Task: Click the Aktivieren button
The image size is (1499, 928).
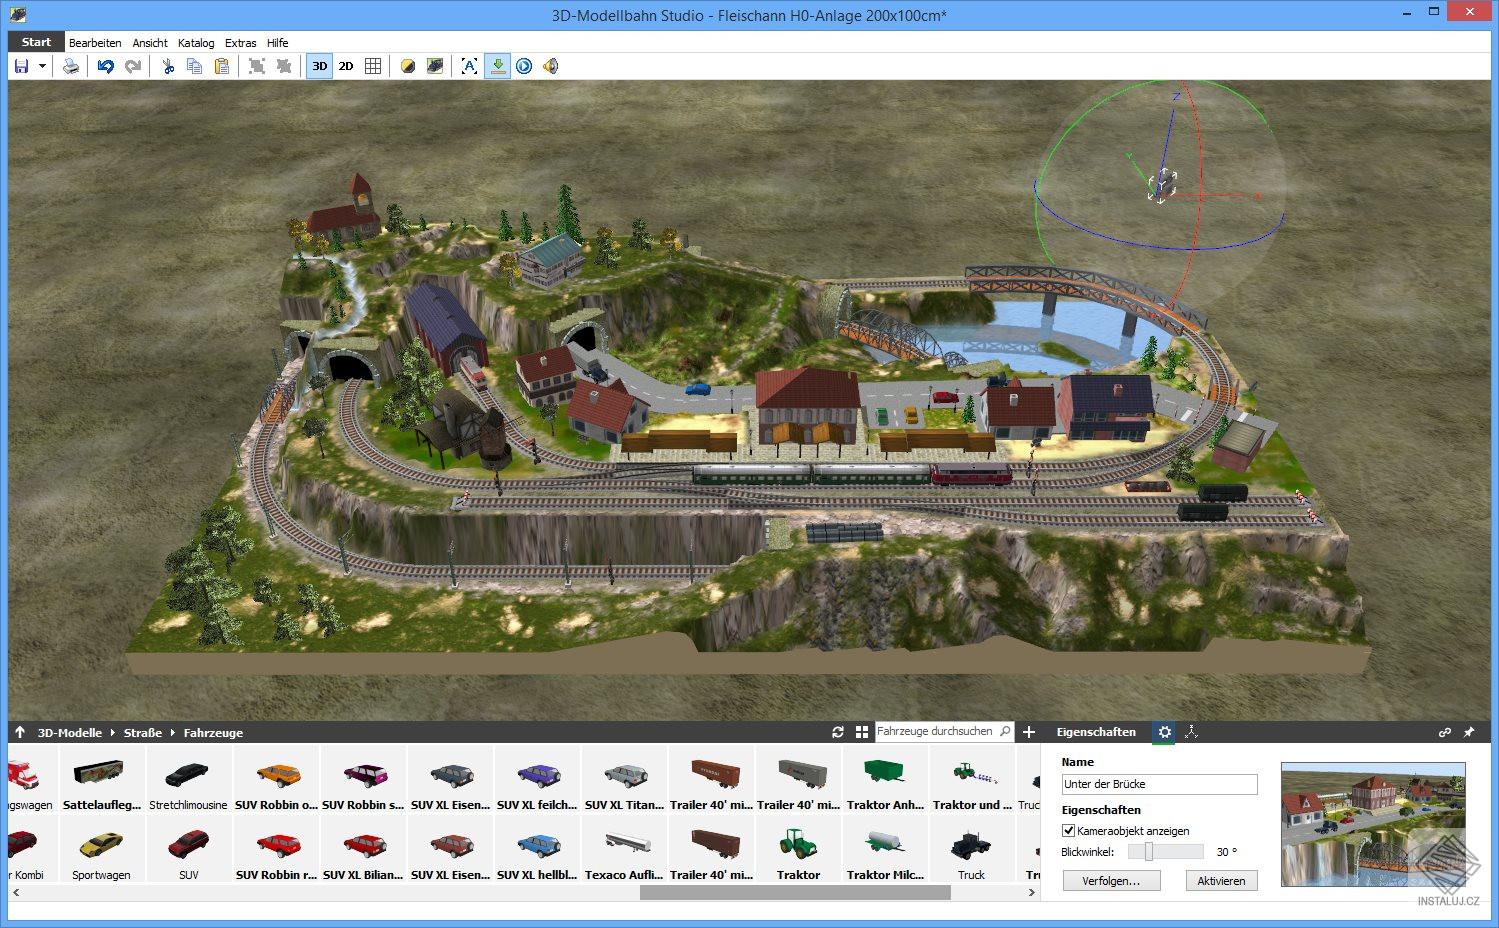Action: pos(1221,881)
